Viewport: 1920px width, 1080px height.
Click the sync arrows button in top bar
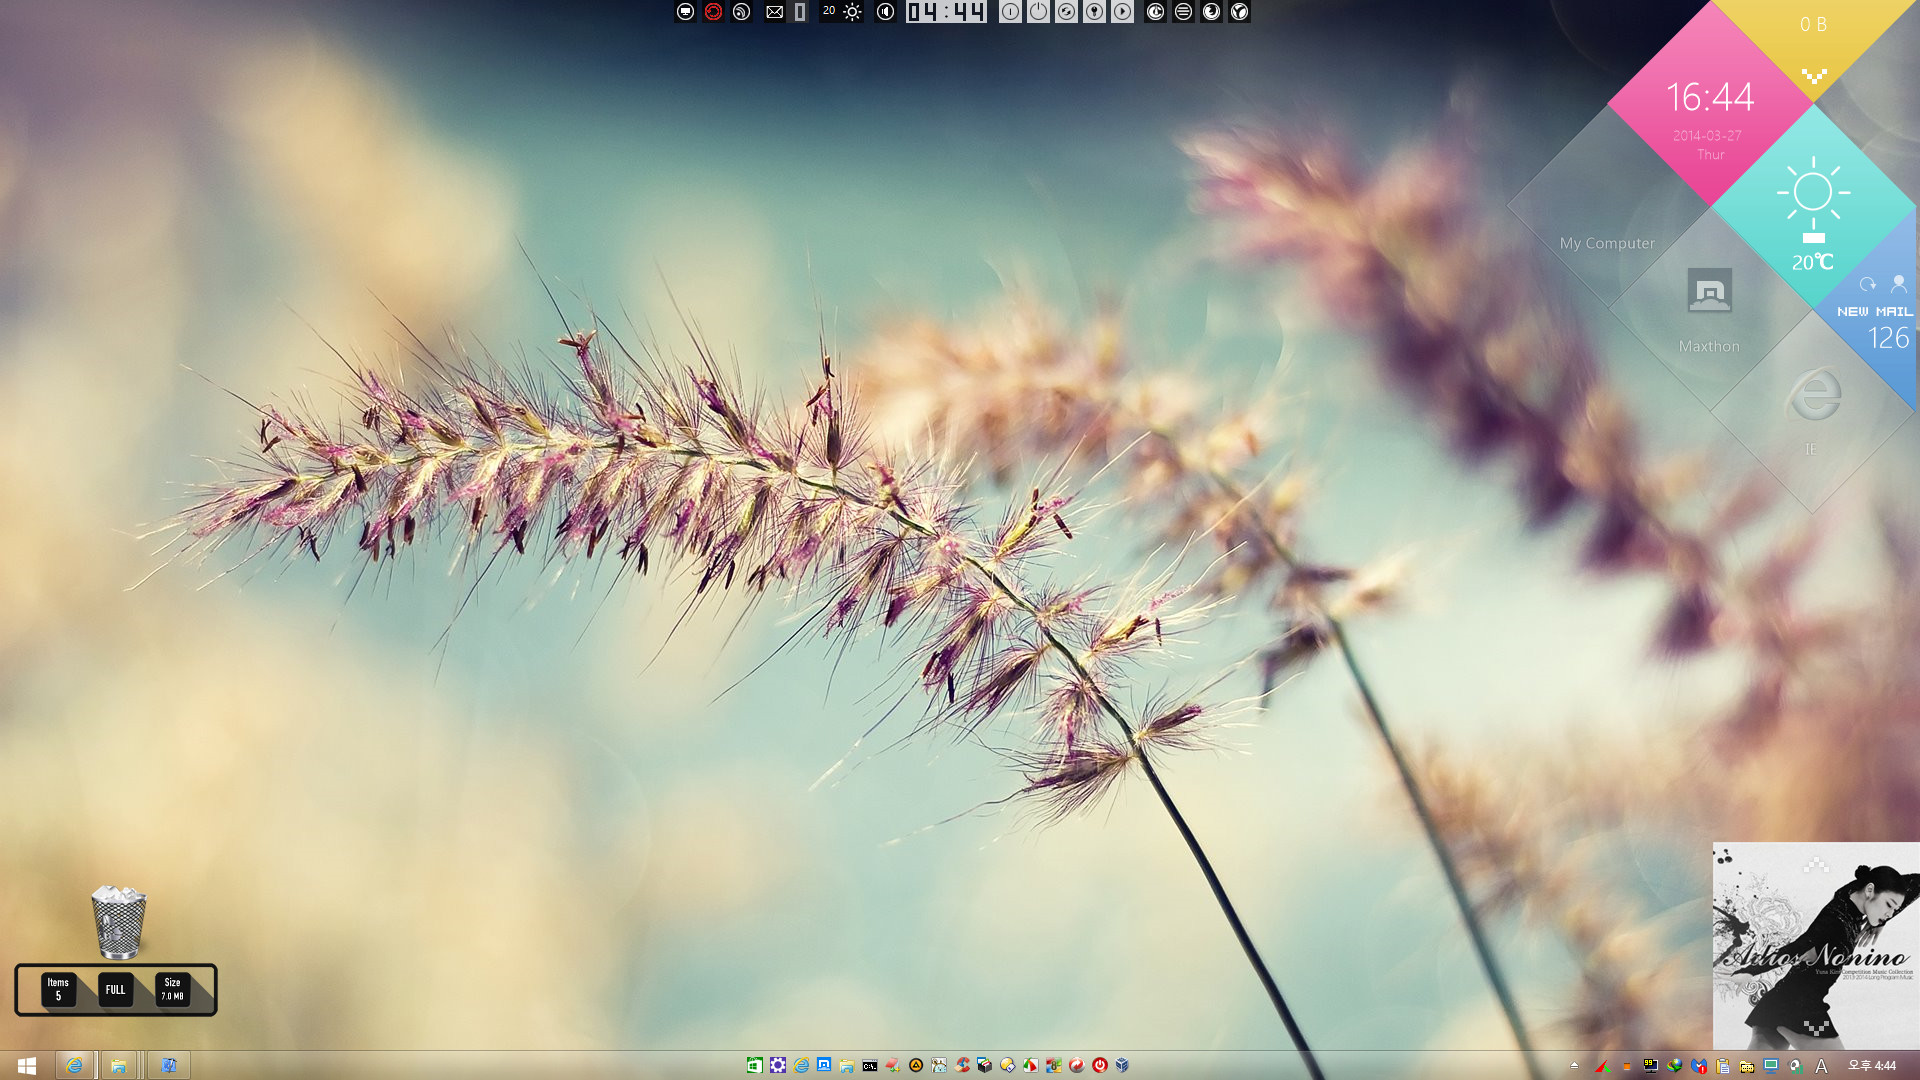pyautogui.click(x=1067, y=12)
